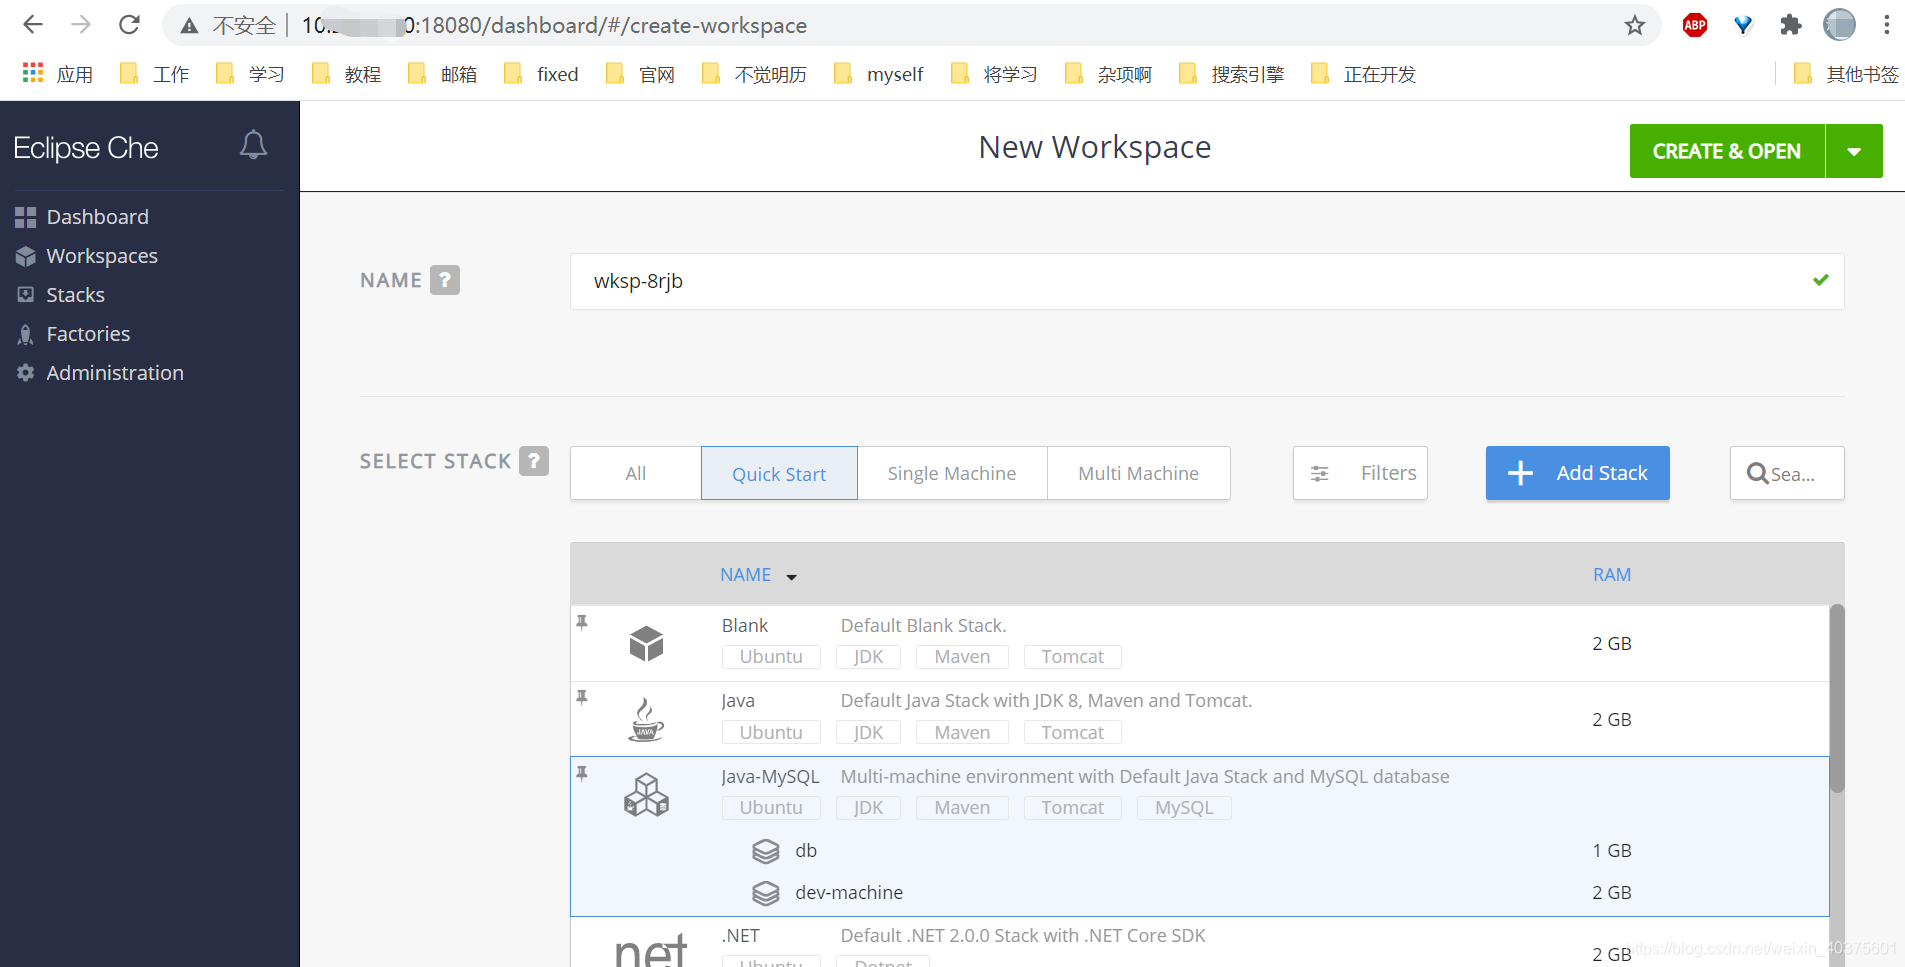This screenshot has width=1905, height=967.
Task: Click the dev-machine icon
Action: tap(765, 893)
